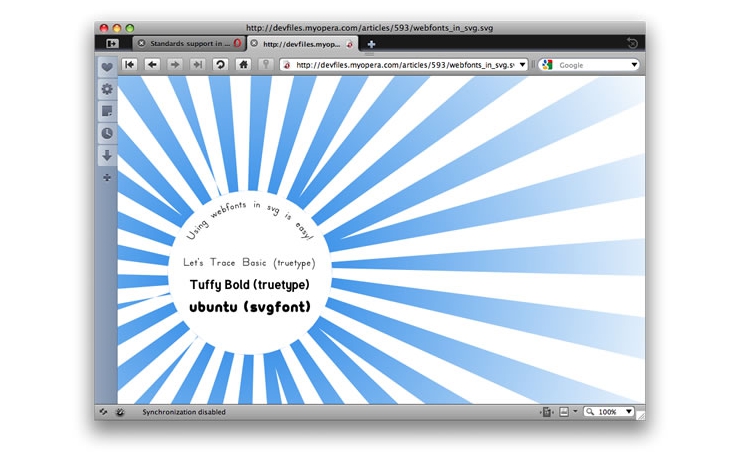Open a new tab with plus button
This screenshot has height=460, width=740.
[x=371, y=44]
